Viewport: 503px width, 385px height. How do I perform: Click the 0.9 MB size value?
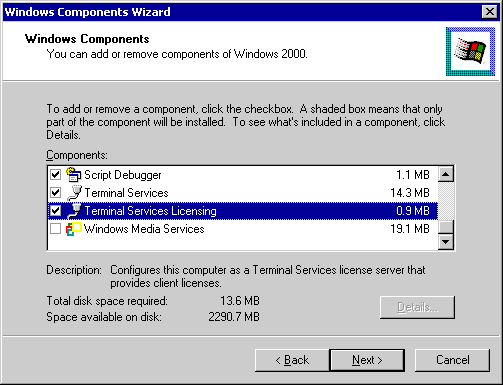click(x=413, y=211)
